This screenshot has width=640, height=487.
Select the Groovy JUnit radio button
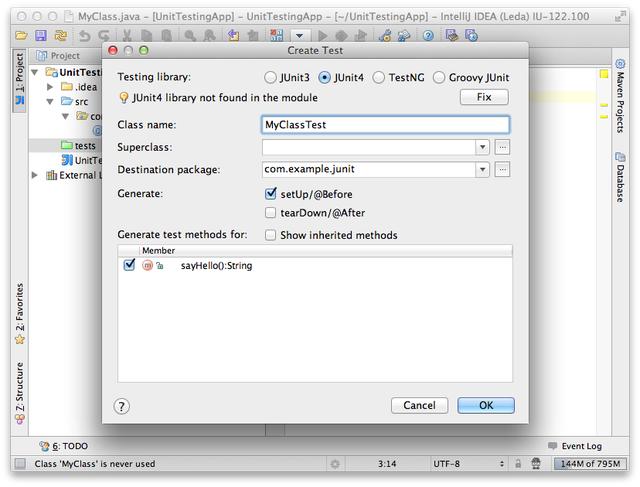tap(439, 78)
